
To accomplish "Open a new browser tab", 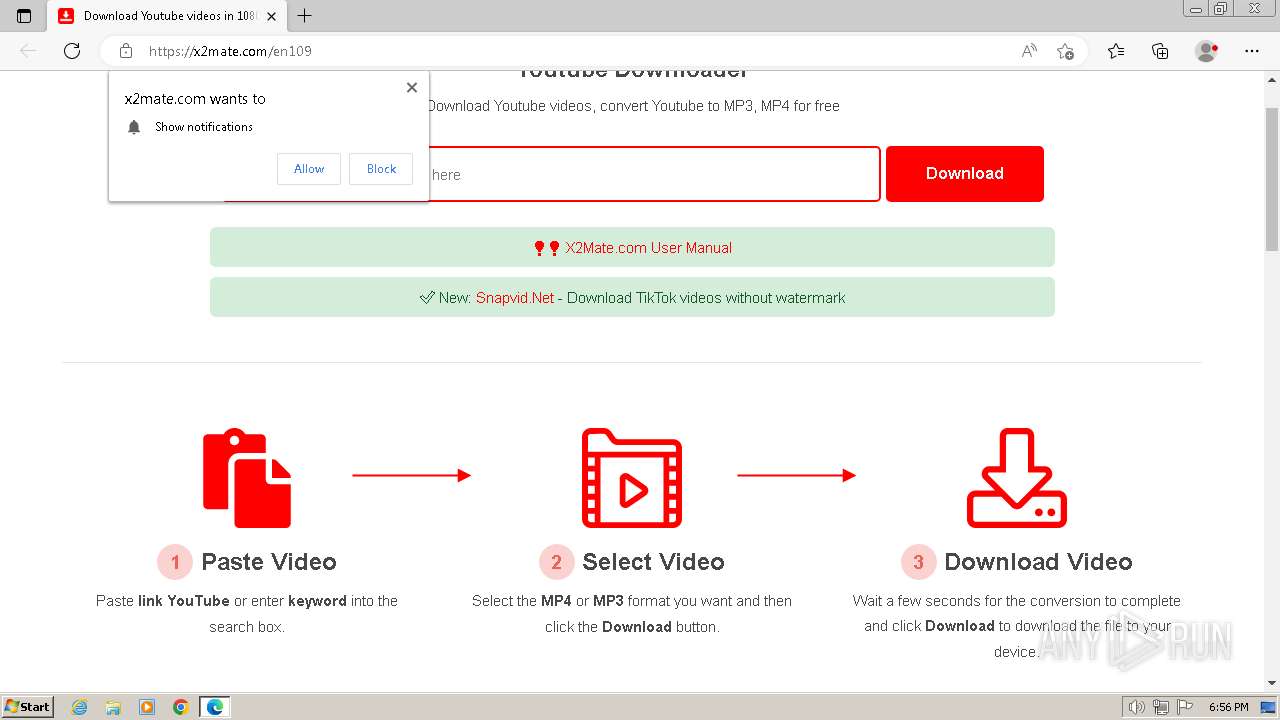I will pos(305,16).
